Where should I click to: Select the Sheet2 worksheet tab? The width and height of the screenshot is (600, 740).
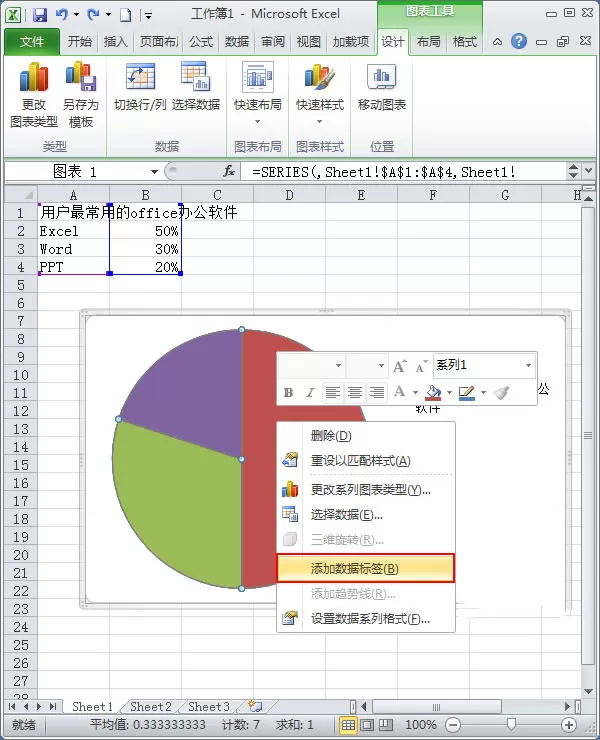click(151, 706)
